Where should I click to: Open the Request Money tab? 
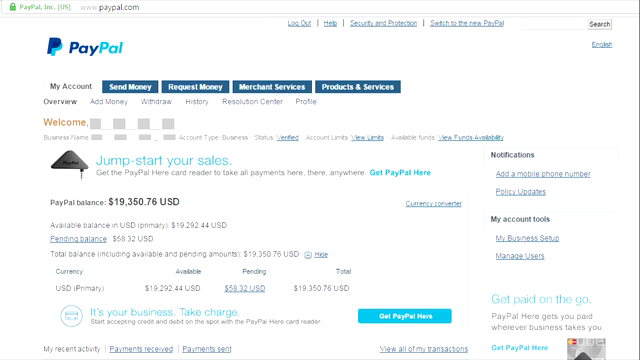(x=195, y=87)
